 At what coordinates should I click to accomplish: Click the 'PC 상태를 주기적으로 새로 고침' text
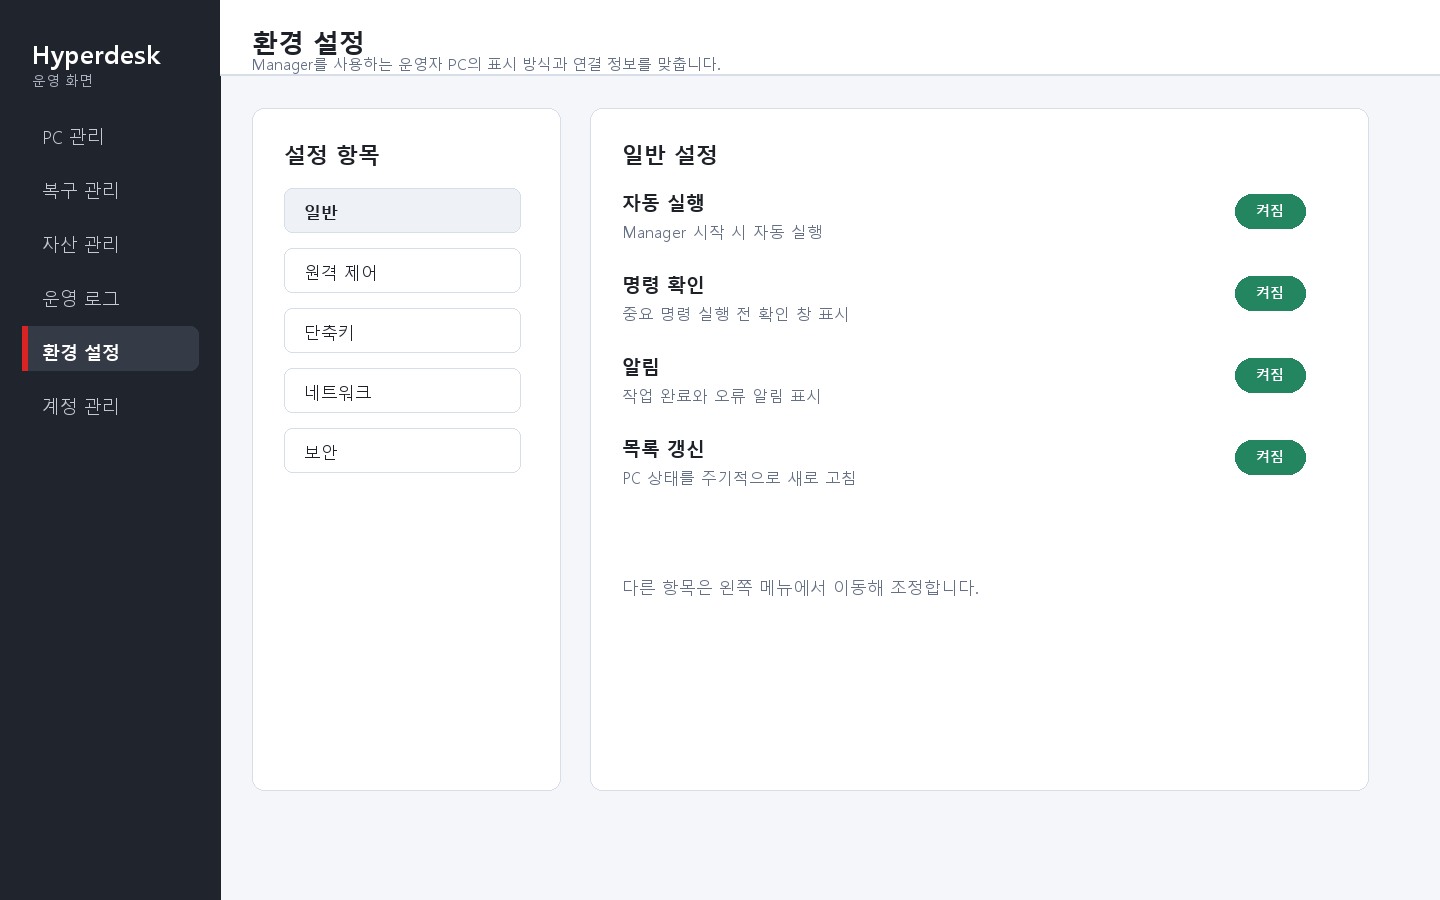tap(739, 478)
